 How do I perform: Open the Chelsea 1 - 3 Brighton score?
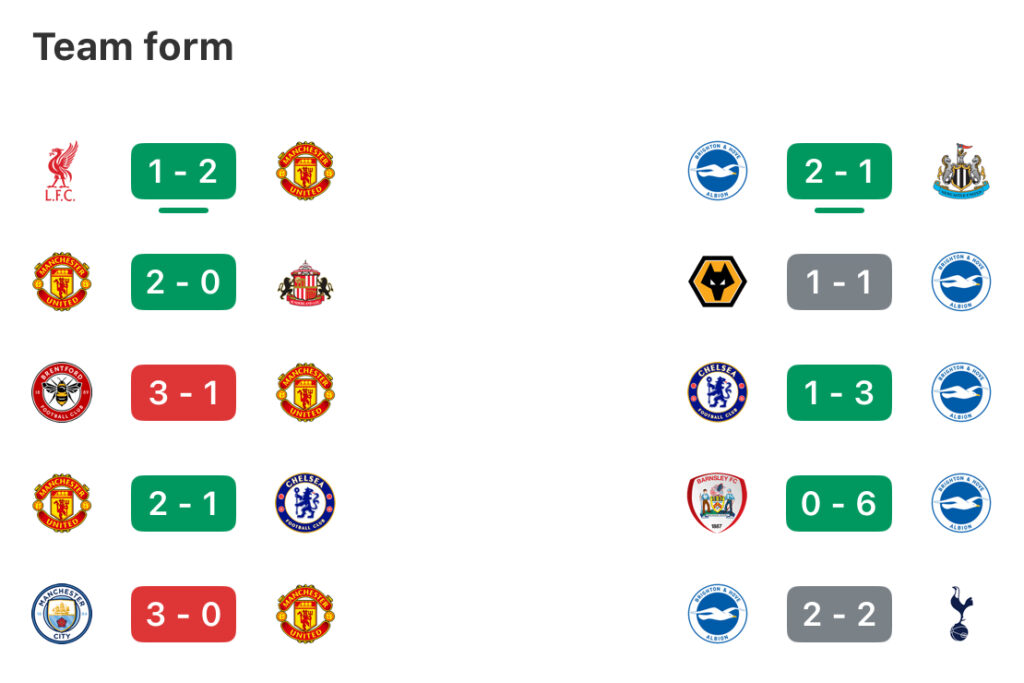[839, 393]
